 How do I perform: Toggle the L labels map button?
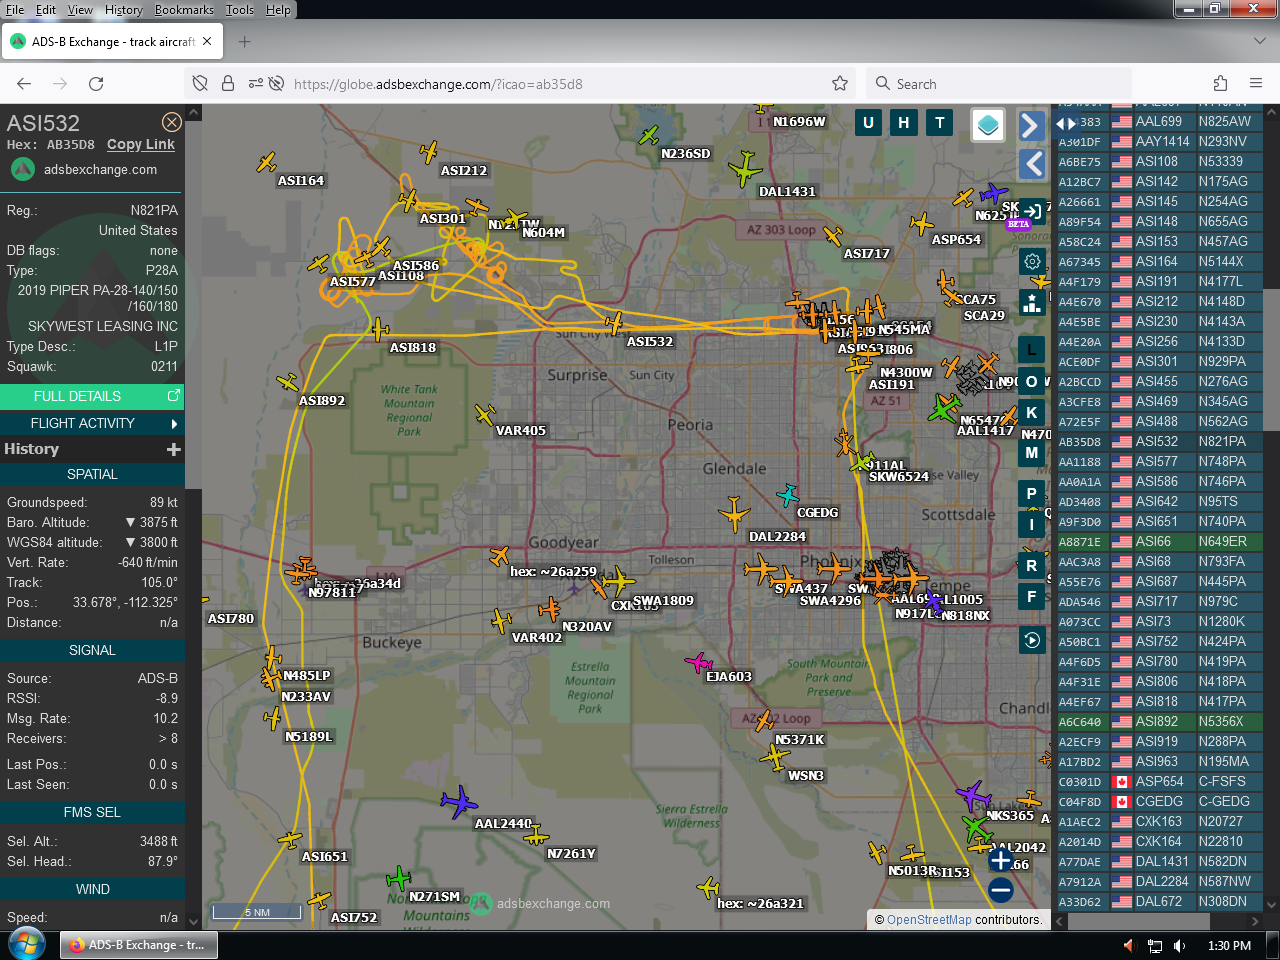click(1032, 349)
